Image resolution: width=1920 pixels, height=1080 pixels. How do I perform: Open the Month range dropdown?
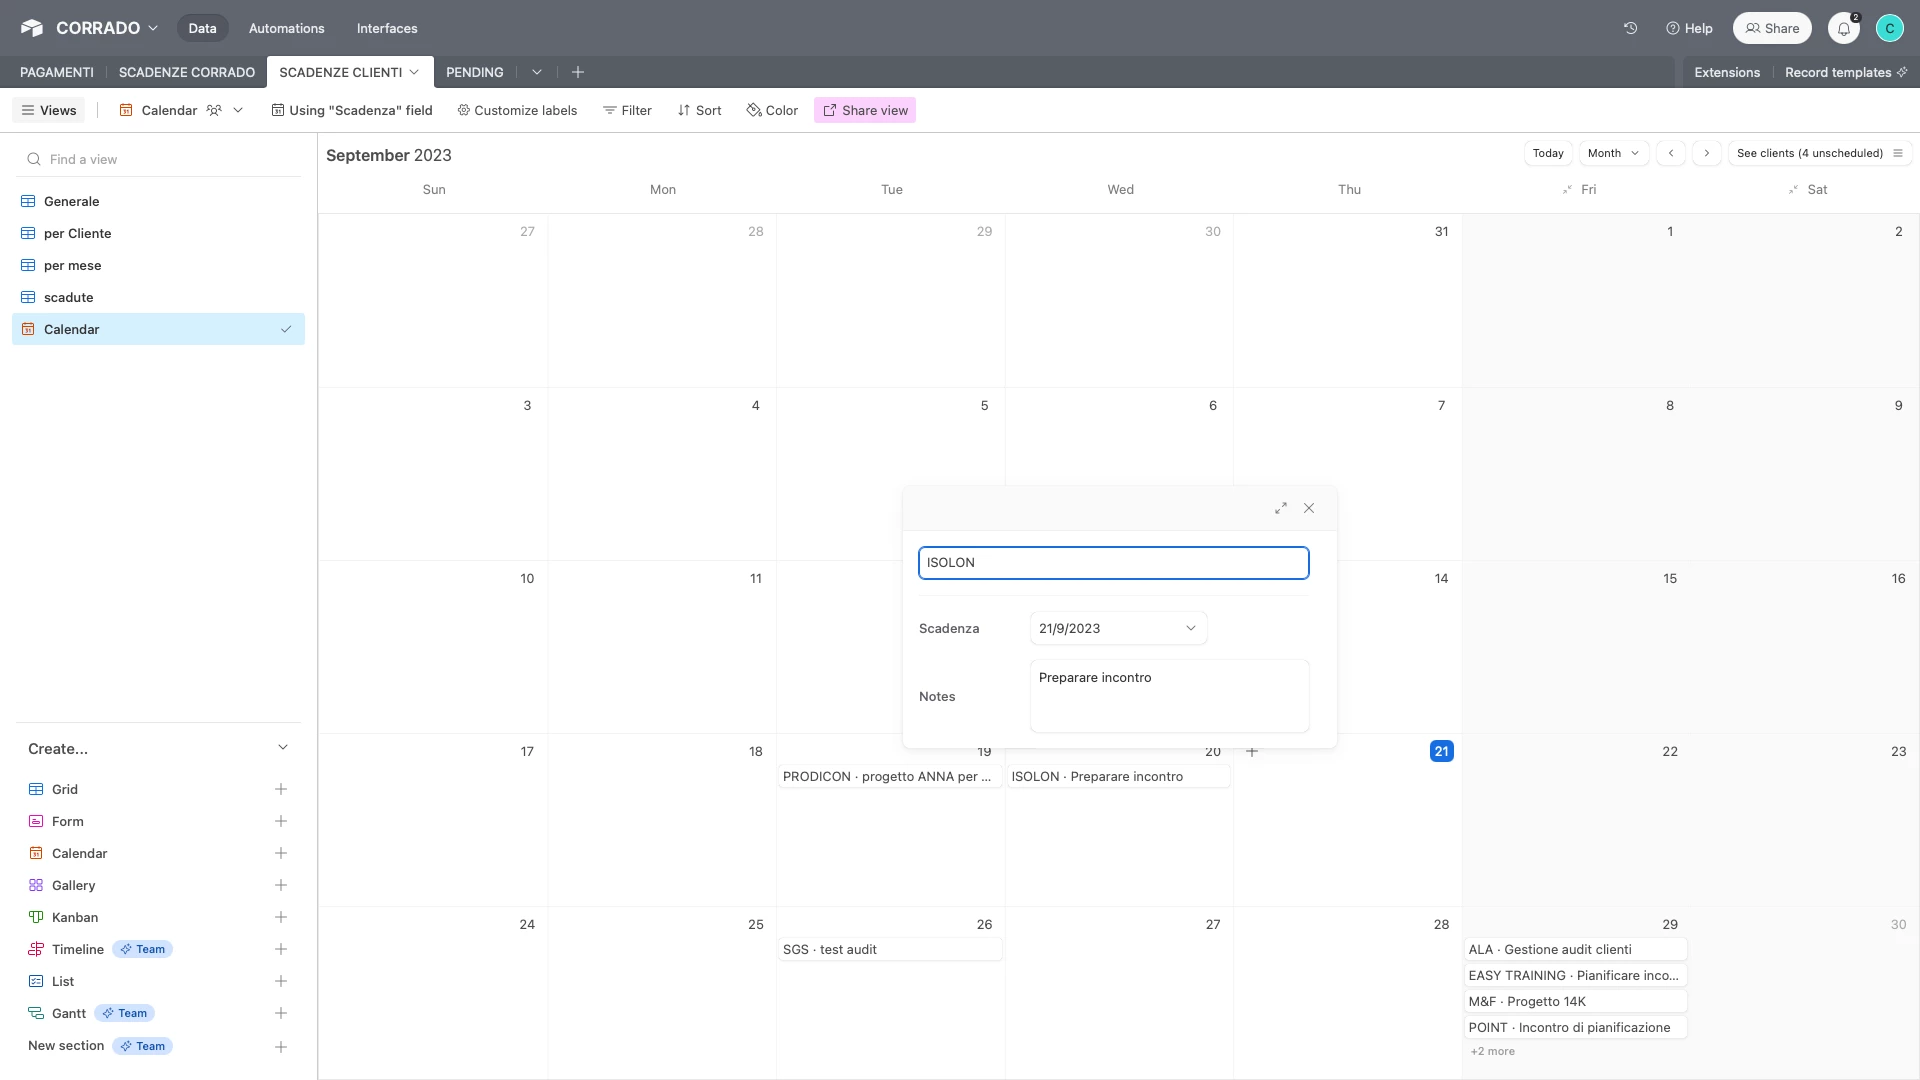[1613, 153]
